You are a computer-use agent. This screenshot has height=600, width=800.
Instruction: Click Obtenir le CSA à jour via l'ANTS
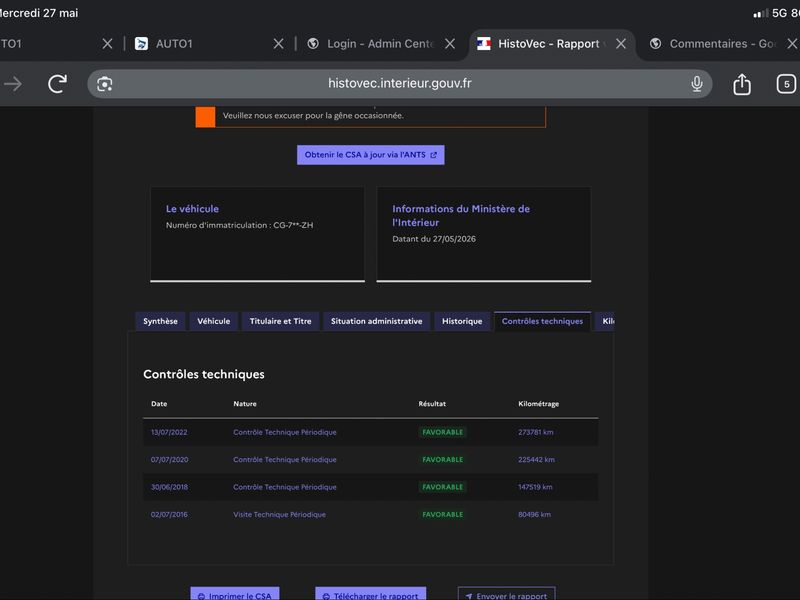click(x=370, y=155)
